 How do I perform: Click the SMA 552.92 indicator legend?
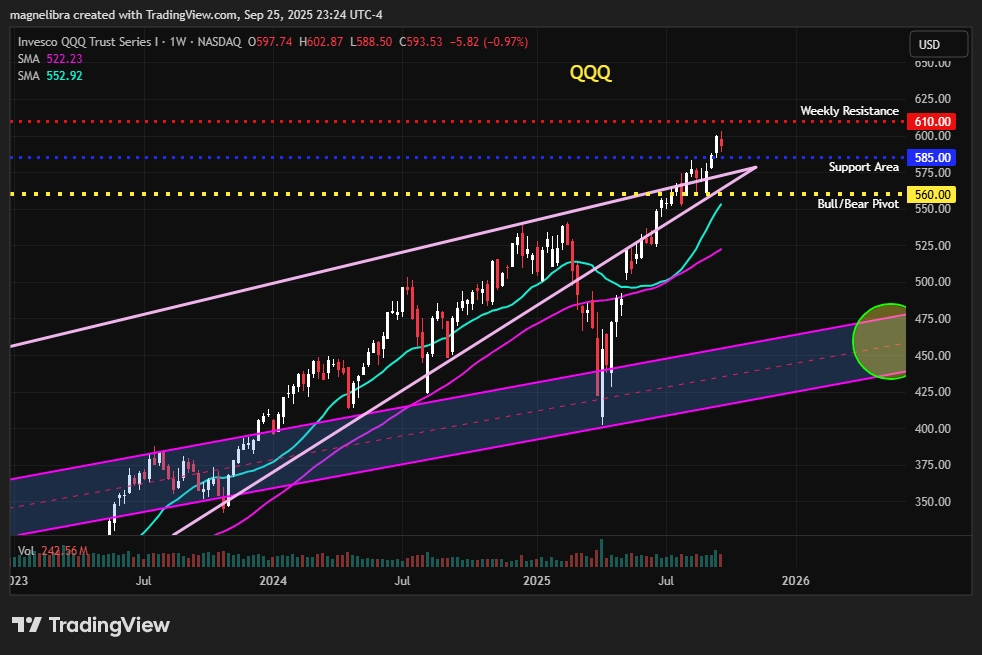tap(50, 76)
